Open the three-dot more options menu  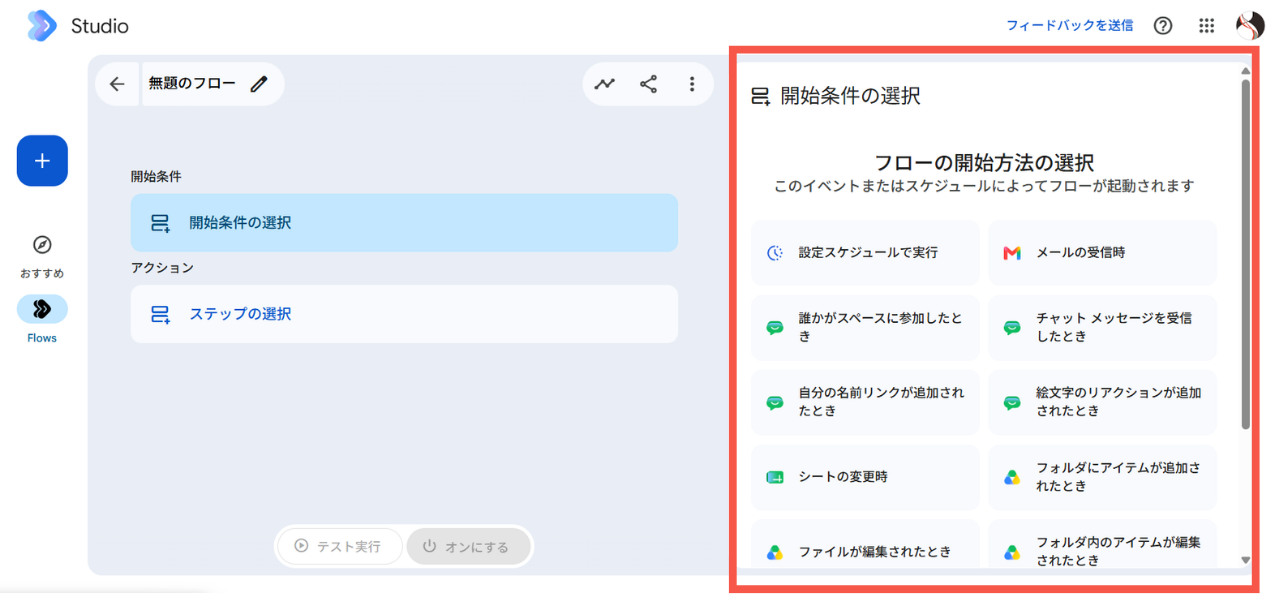coord(692,84)
